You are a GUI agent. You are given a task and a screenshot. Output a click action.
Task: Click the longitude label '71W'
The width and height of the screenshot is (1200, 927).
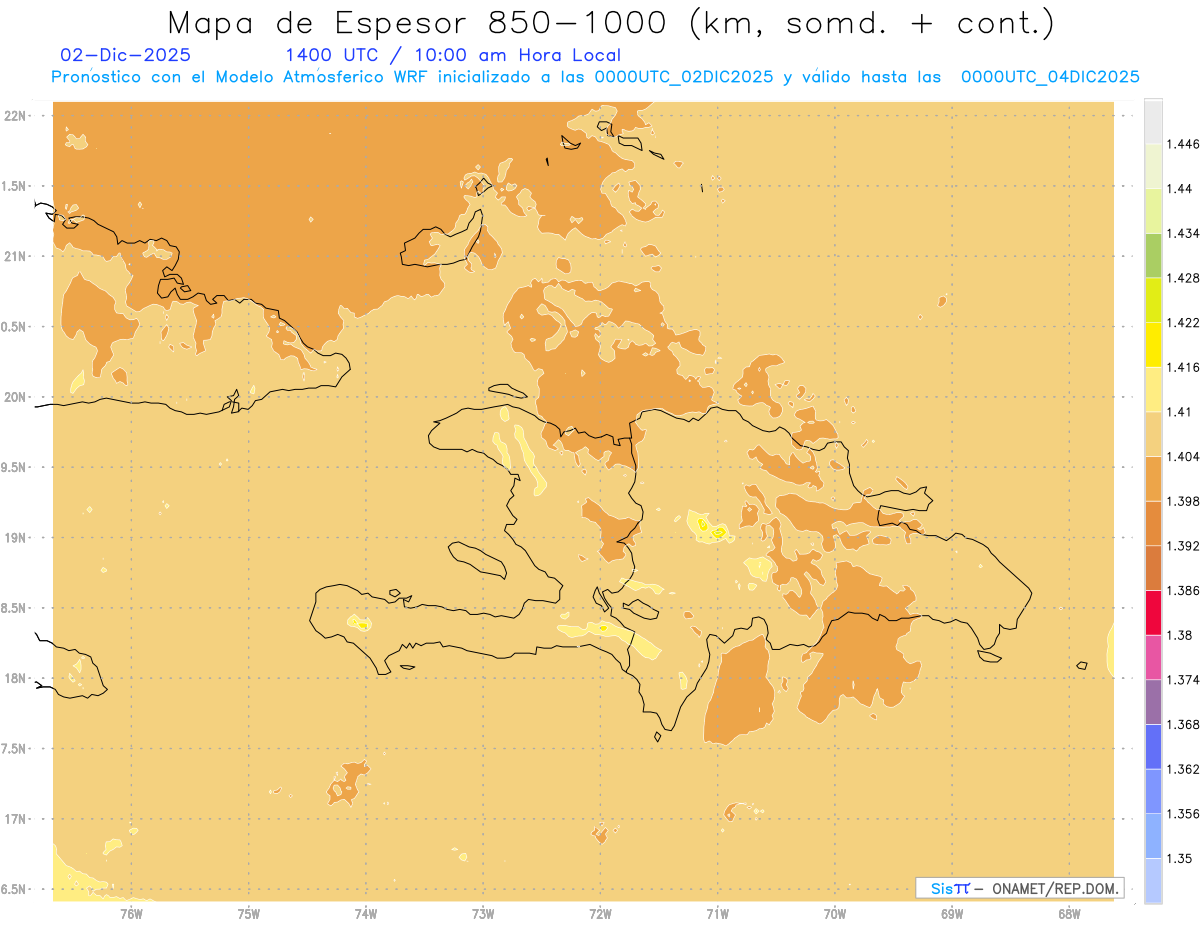(x=717, y=913)
